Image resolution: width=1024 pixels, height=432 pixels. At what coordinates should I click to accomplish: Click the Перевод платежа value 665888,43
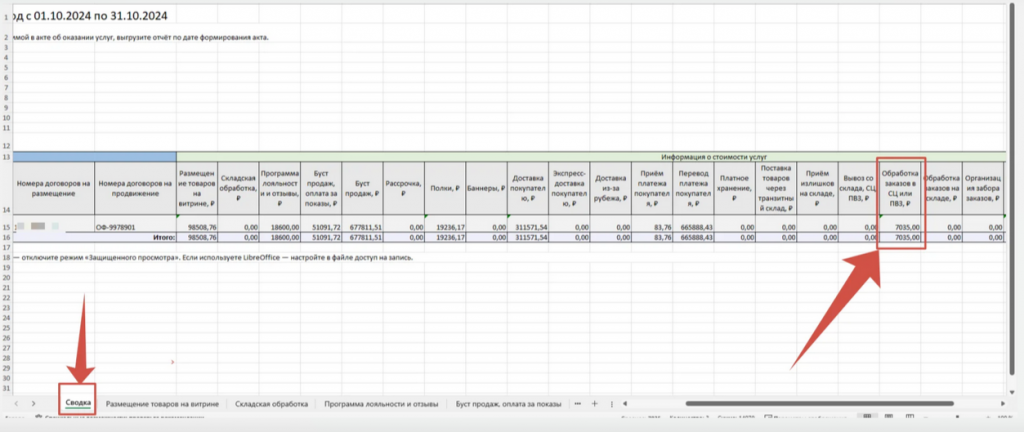point(693,228)
